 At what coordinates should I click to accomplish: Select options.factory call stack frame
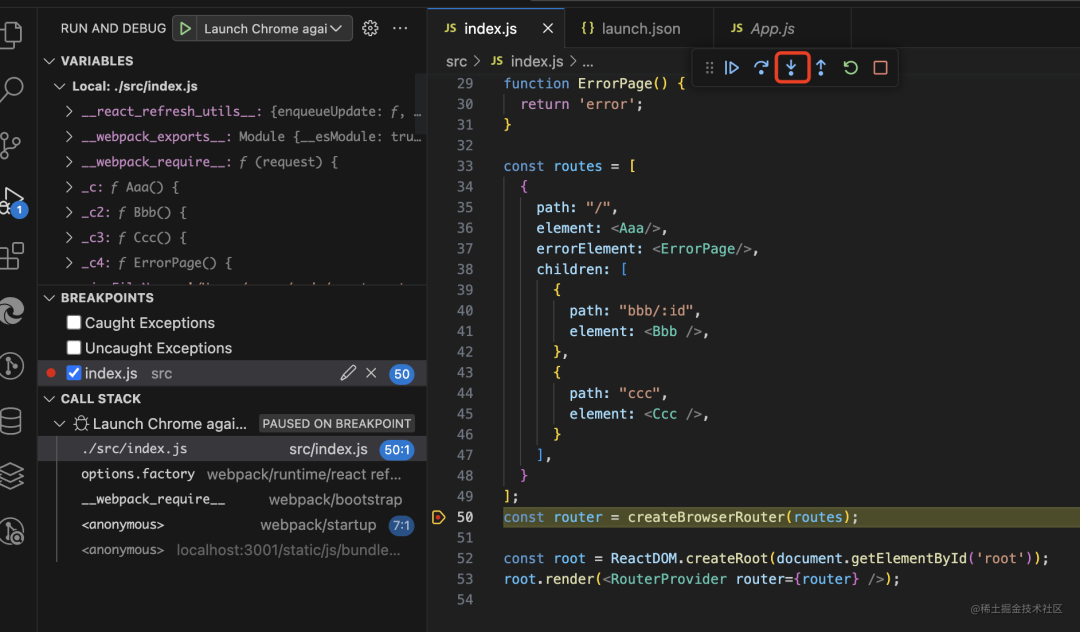click(x=233, y=474)
